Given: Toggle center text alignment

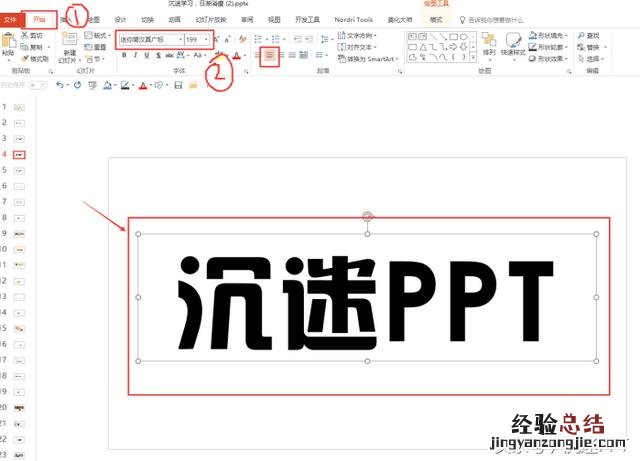Looking at the screenshot, I should pyautogui.click(x=270, y=55).
